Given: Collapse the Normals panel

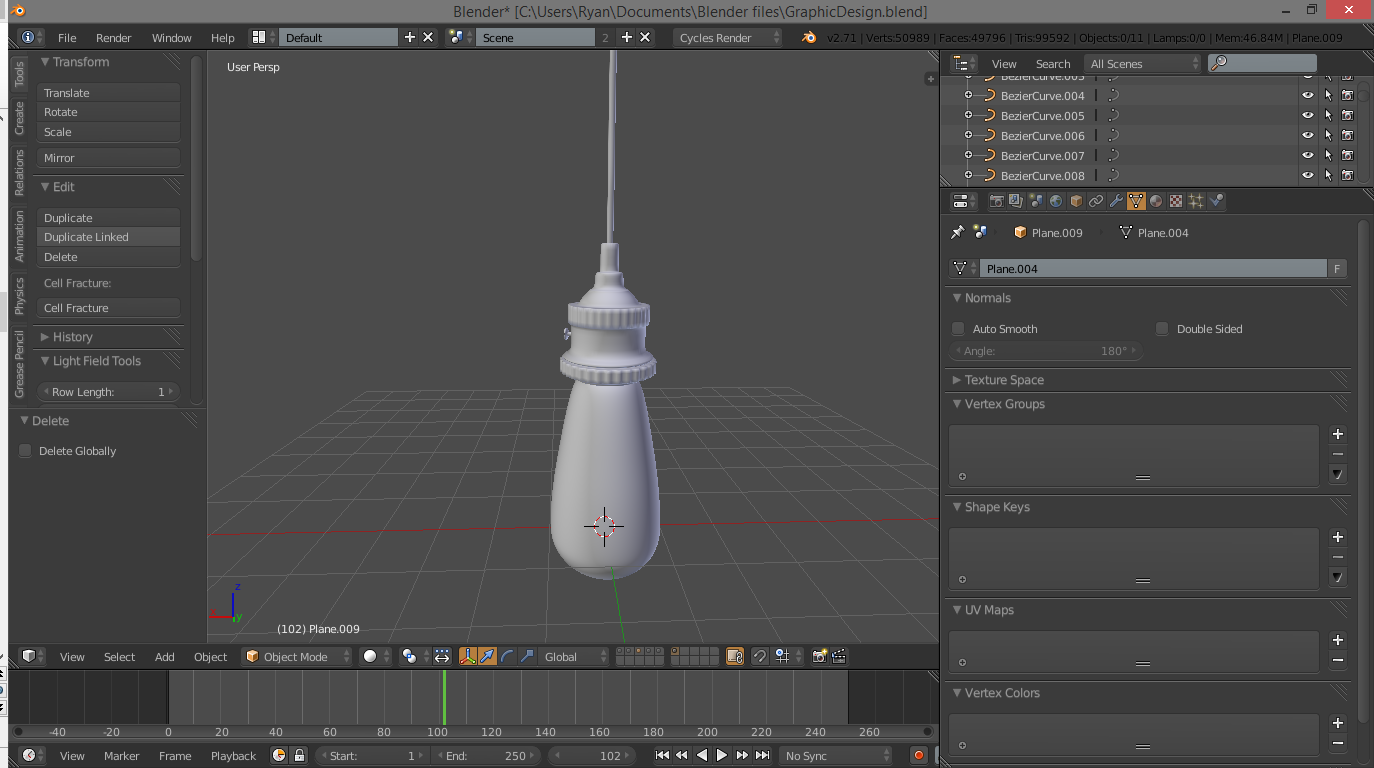Looking at the screenshot, I should (957, 298).
